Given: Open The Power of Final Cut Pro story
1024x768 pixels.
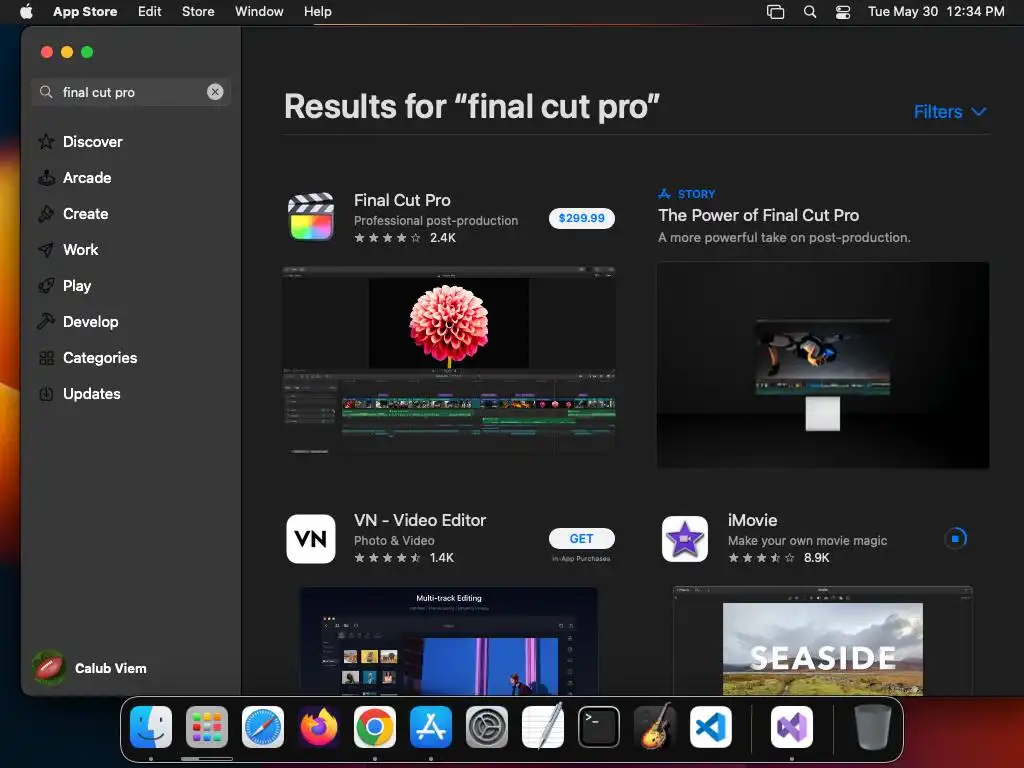Looking at the screenshot, I should 758,216.
